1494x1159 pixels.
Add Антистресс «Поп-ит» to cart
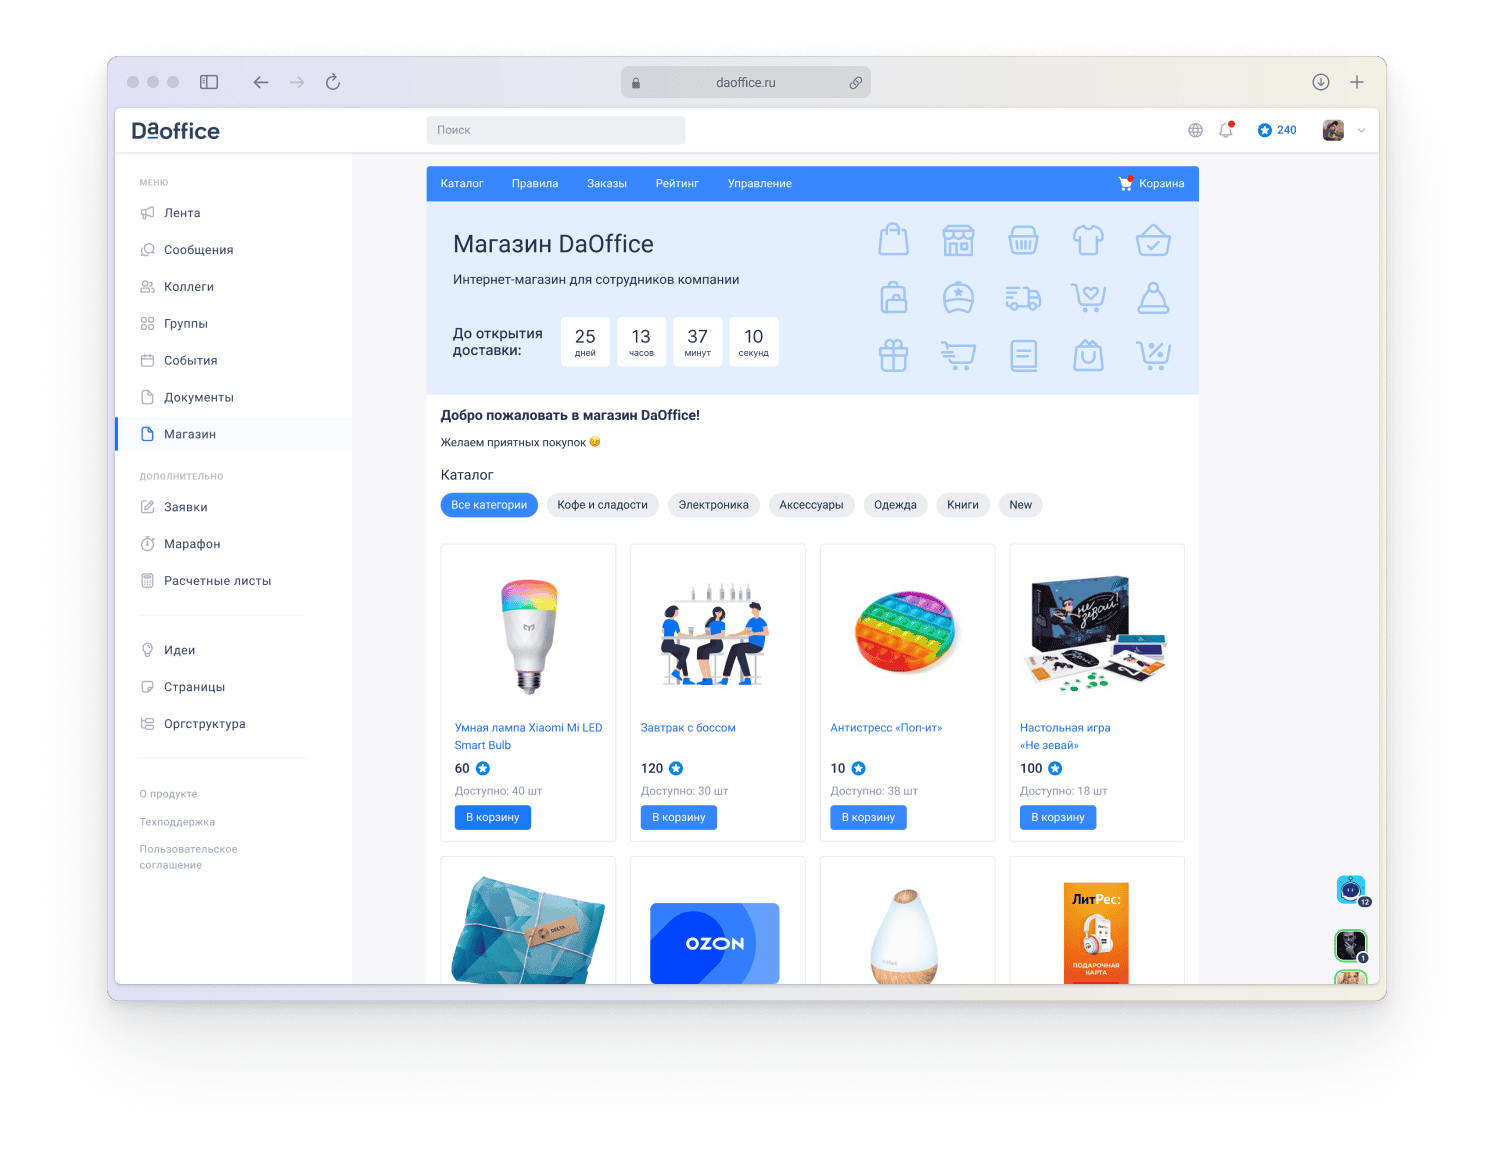point(868,817)
